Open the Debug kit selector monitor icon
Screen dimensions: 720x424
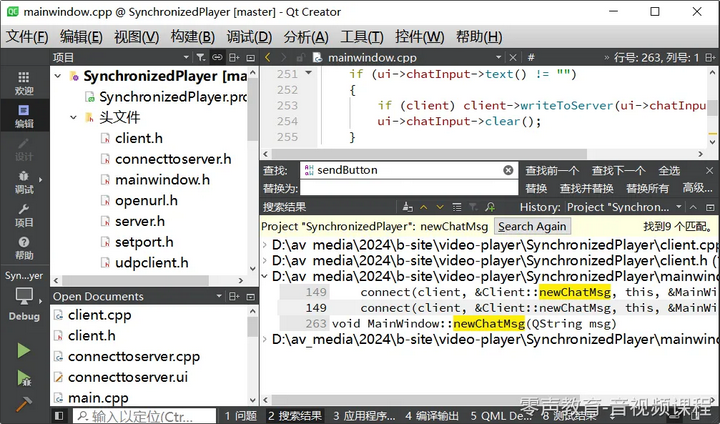(24, 296)
